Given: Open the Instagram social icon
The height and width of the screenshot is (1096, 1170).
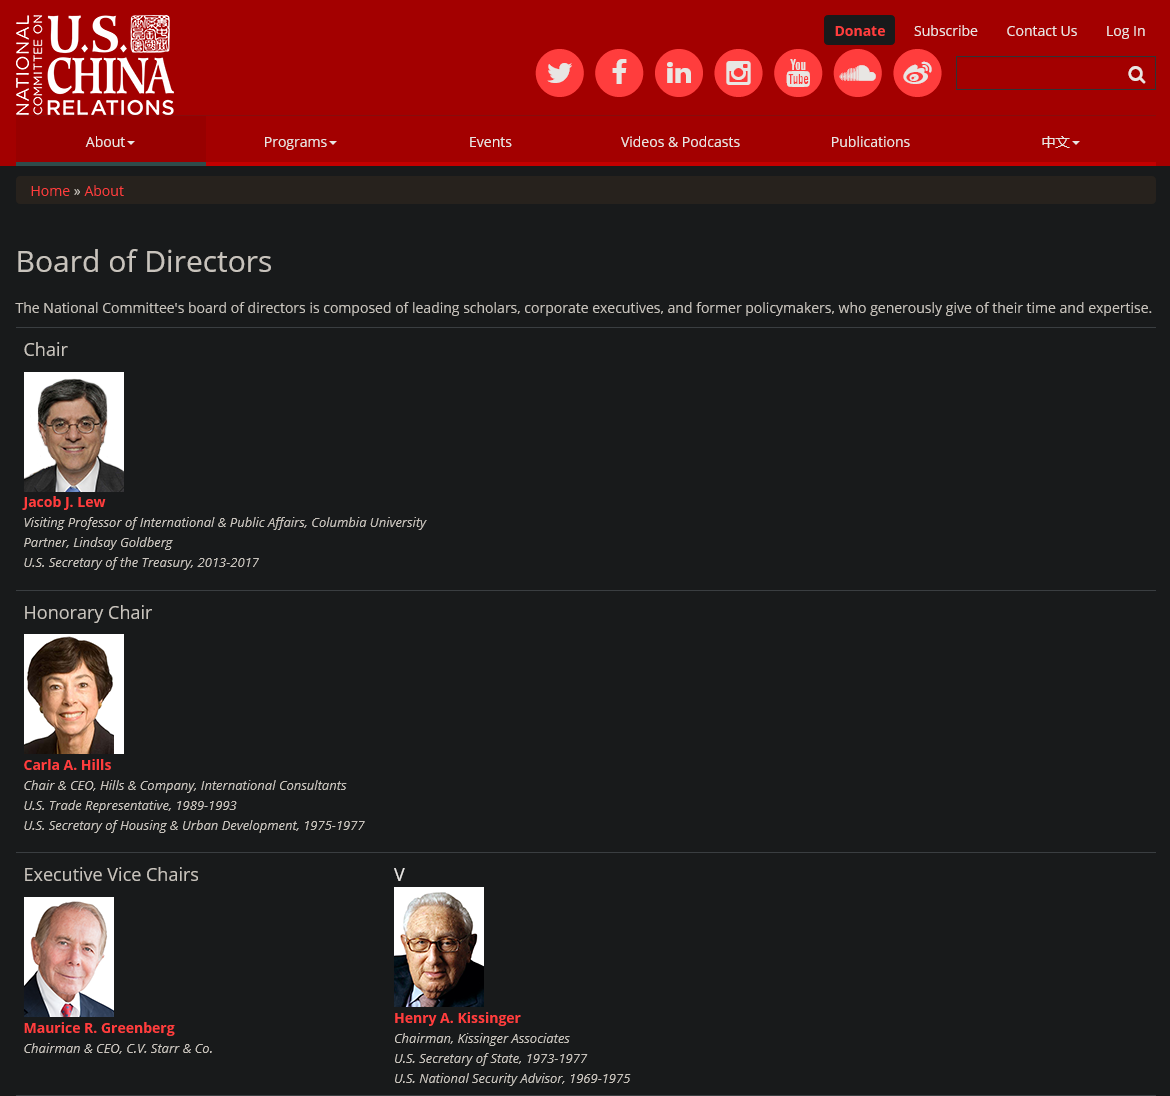Looking at the screenshot, I should click(x=739, y=73).
